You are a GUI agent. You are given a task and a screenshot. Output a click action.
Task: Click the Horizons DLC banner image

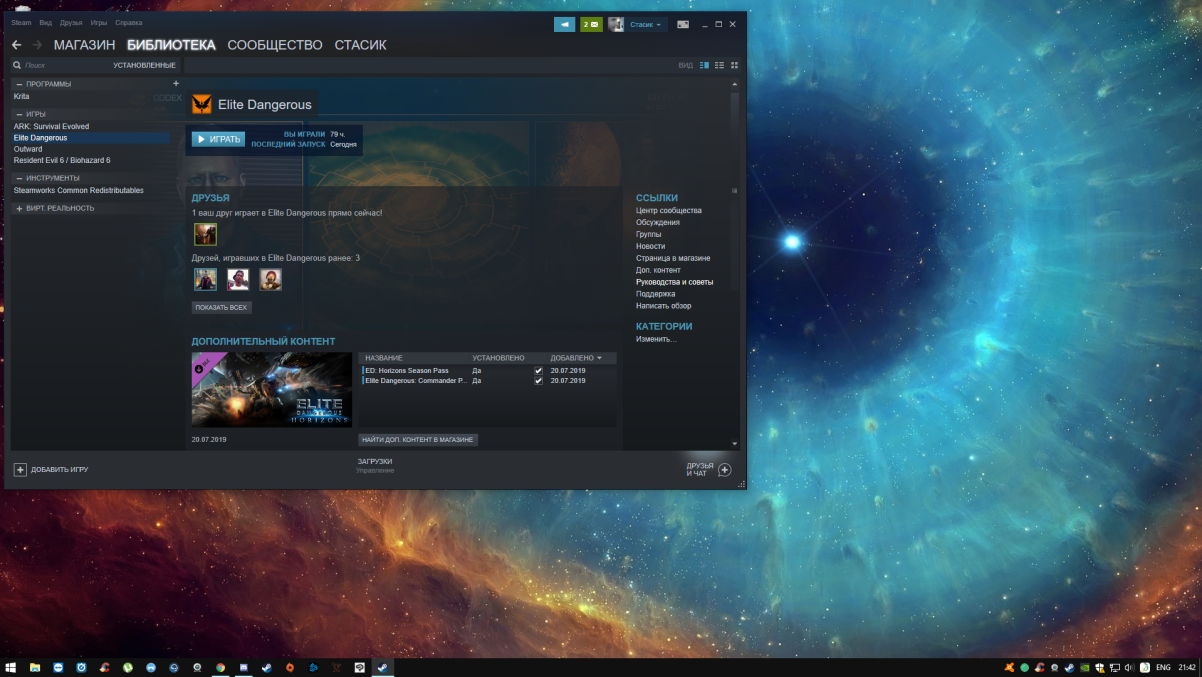click(272, 390)
